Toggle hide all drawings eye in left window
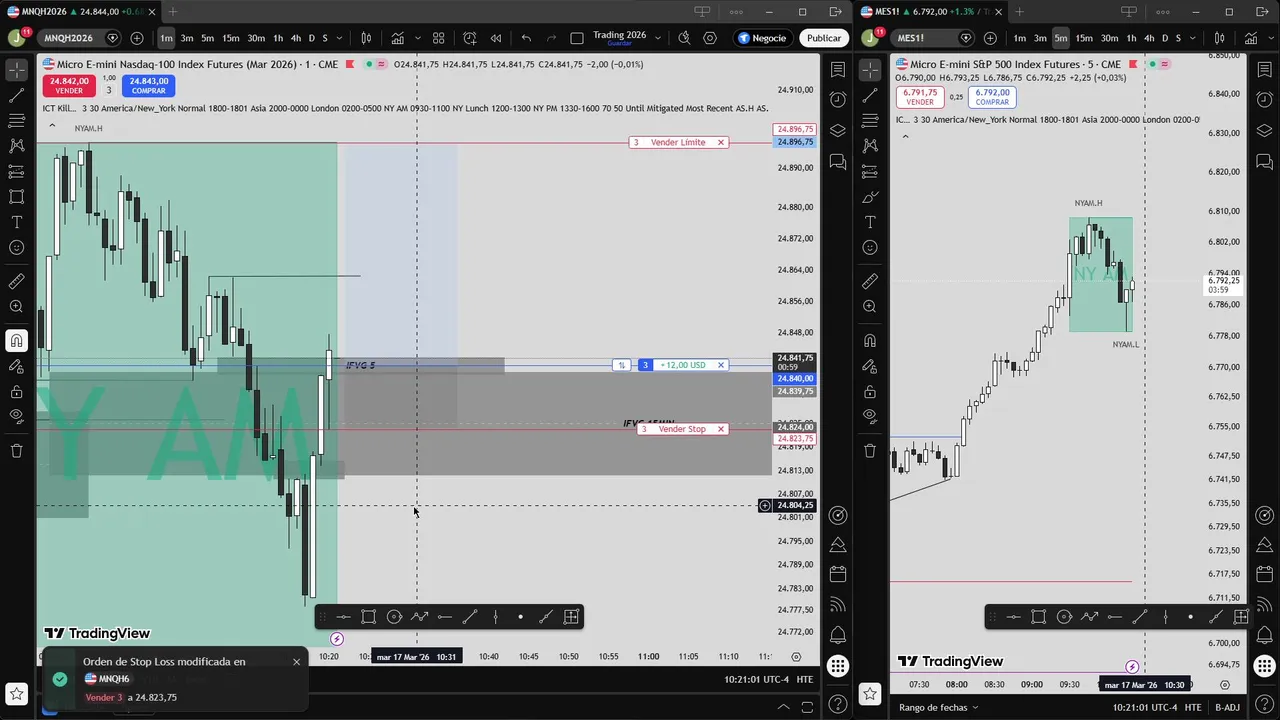The height and width of the screenshot is (720, 1280). [16, 416]
